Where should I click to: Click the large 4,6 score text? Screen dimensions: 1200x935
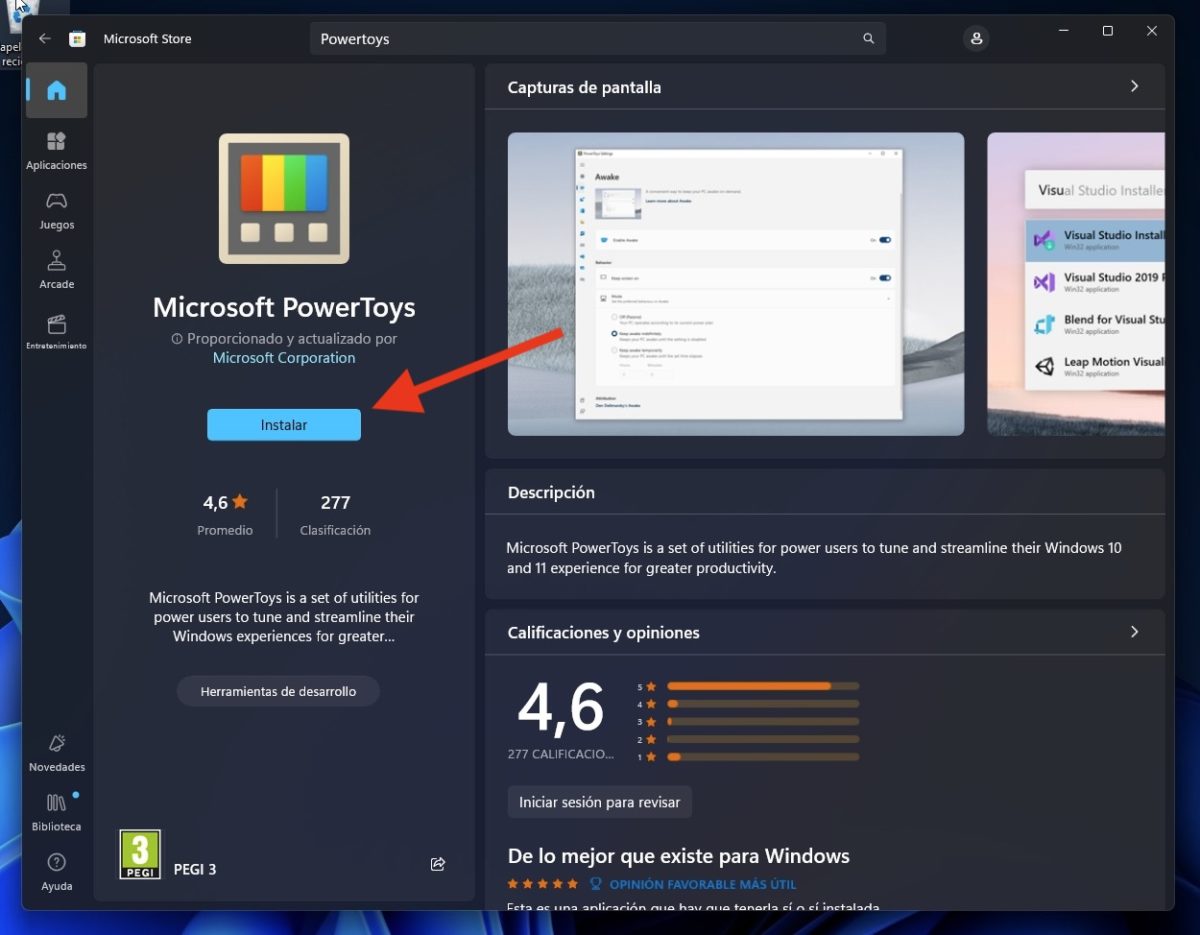click(561, 708)
